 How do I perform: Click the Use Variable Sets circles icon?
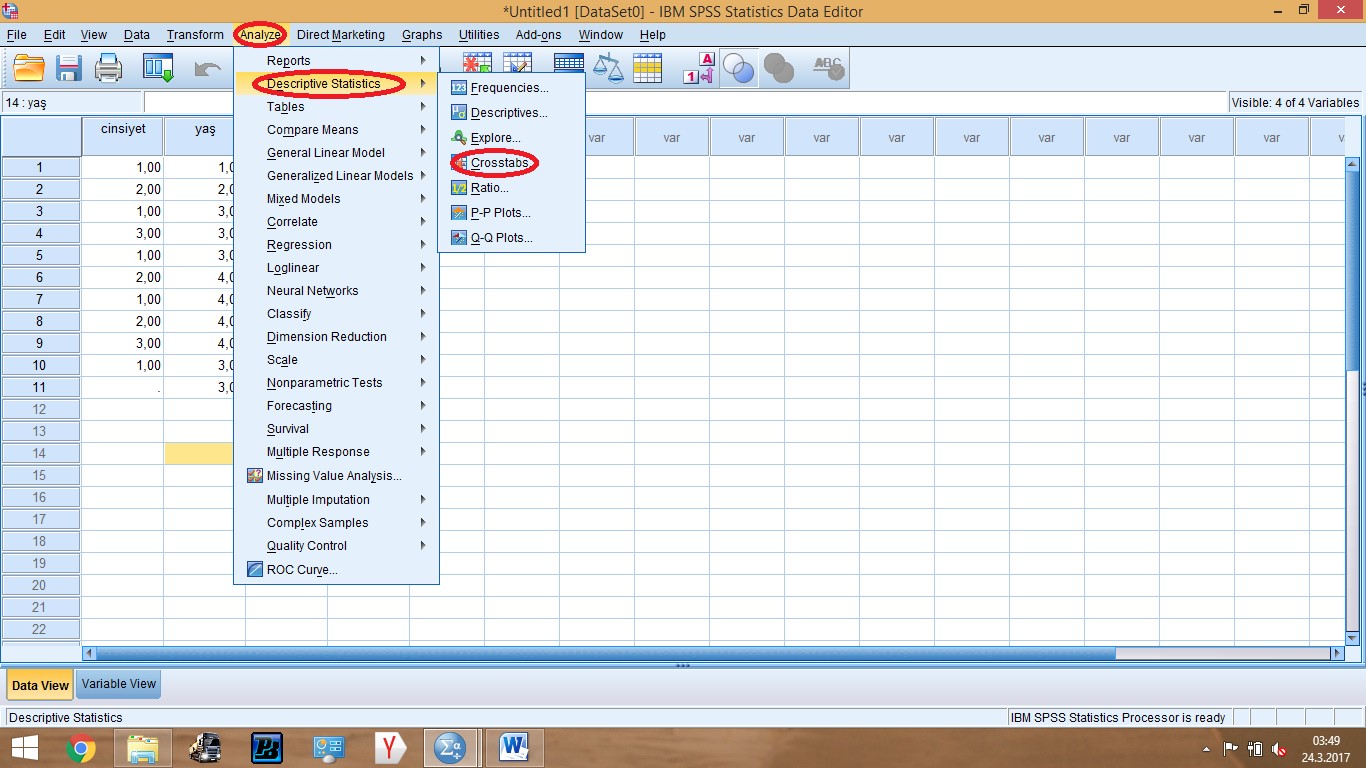pyautogui.click(x=739, y=68)
